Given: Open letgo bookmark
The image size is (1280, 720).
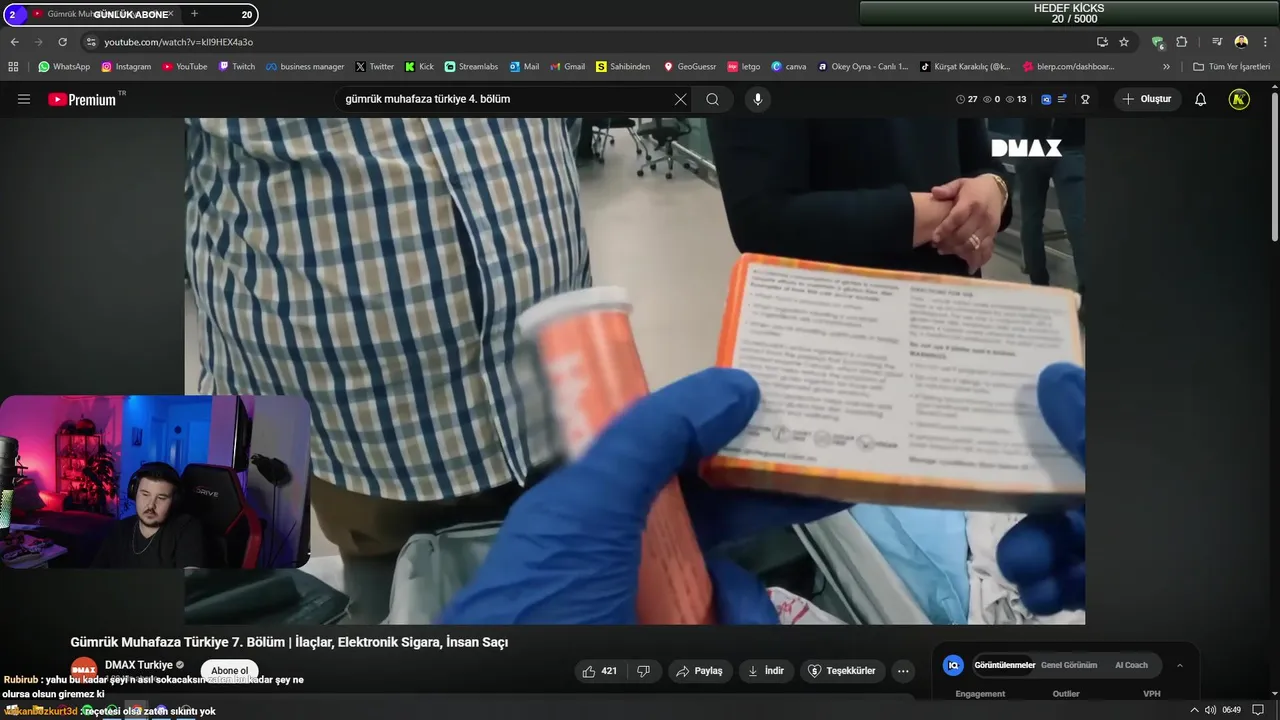Looking at the screenshot, I should click(x=744, y=67).
